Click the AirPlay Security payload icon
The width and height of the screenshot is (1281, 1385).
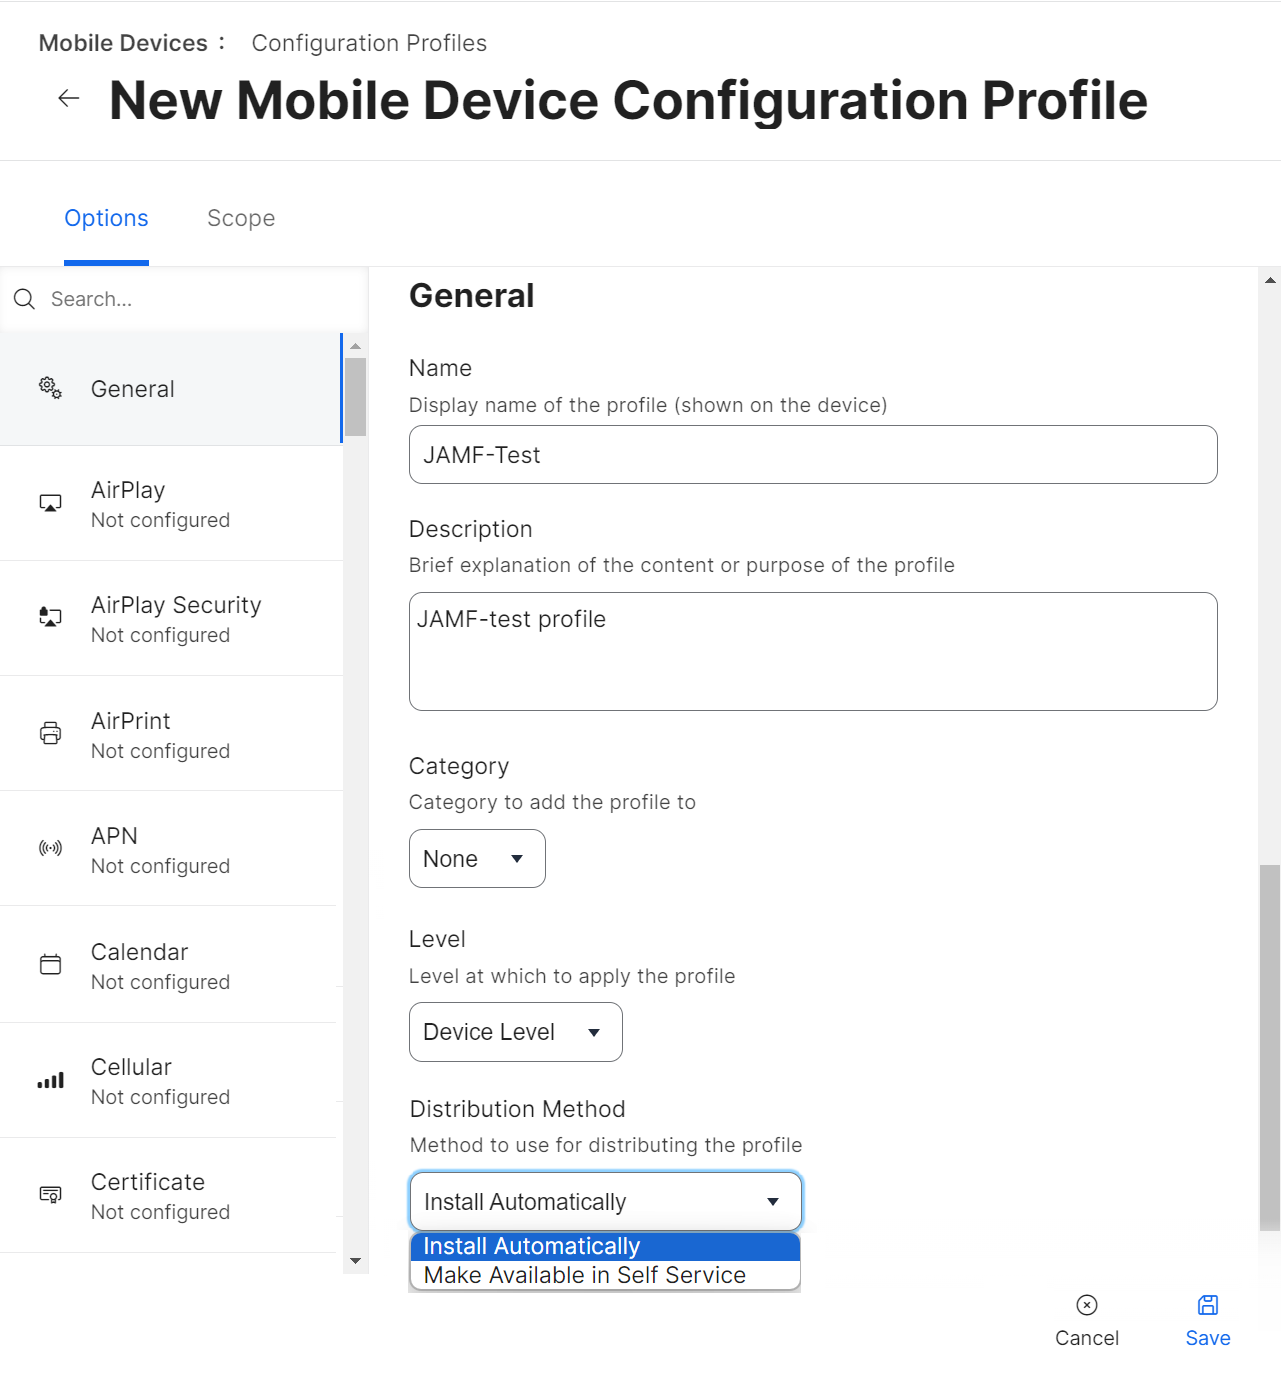(50, 617)
